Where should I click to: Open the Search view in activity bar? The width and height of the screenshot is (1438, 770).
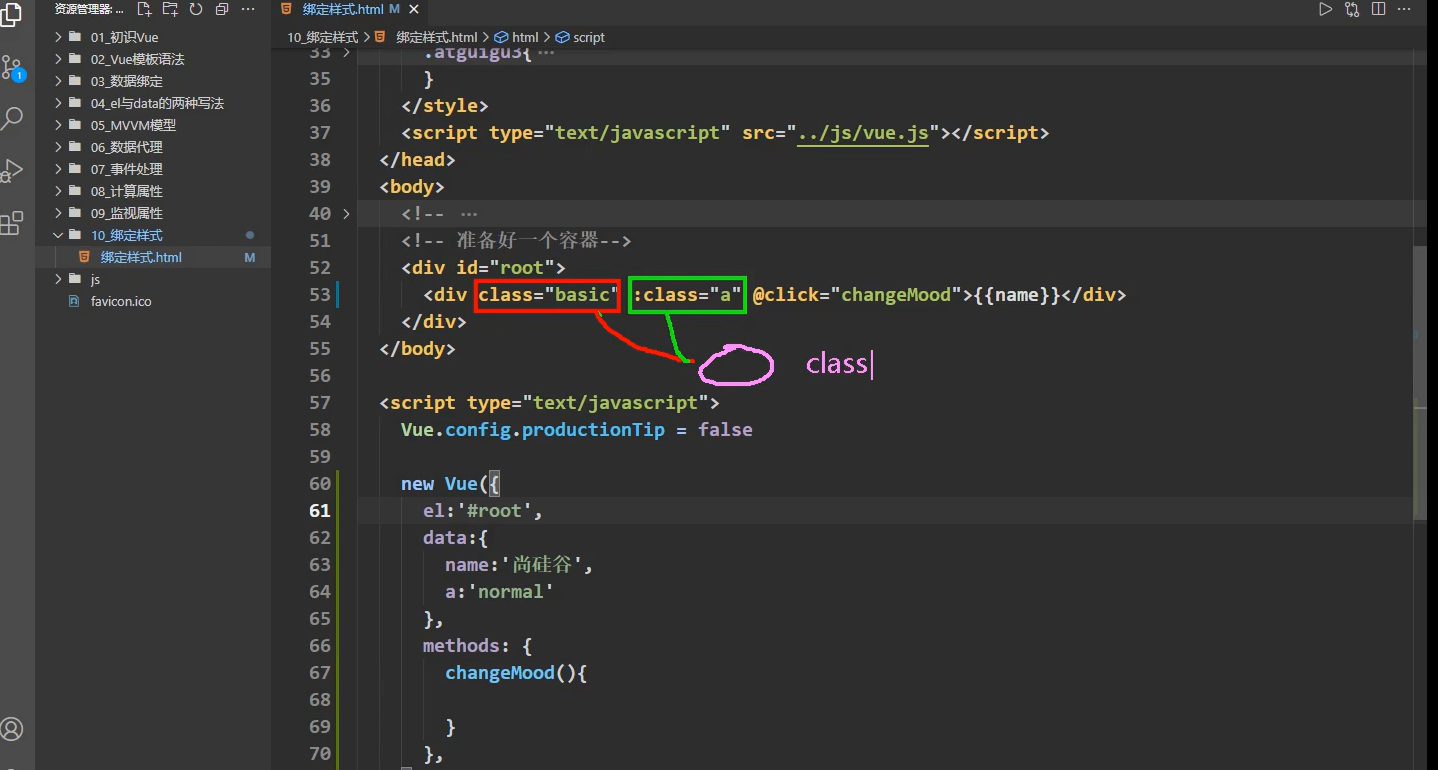[x=12, y=118]
